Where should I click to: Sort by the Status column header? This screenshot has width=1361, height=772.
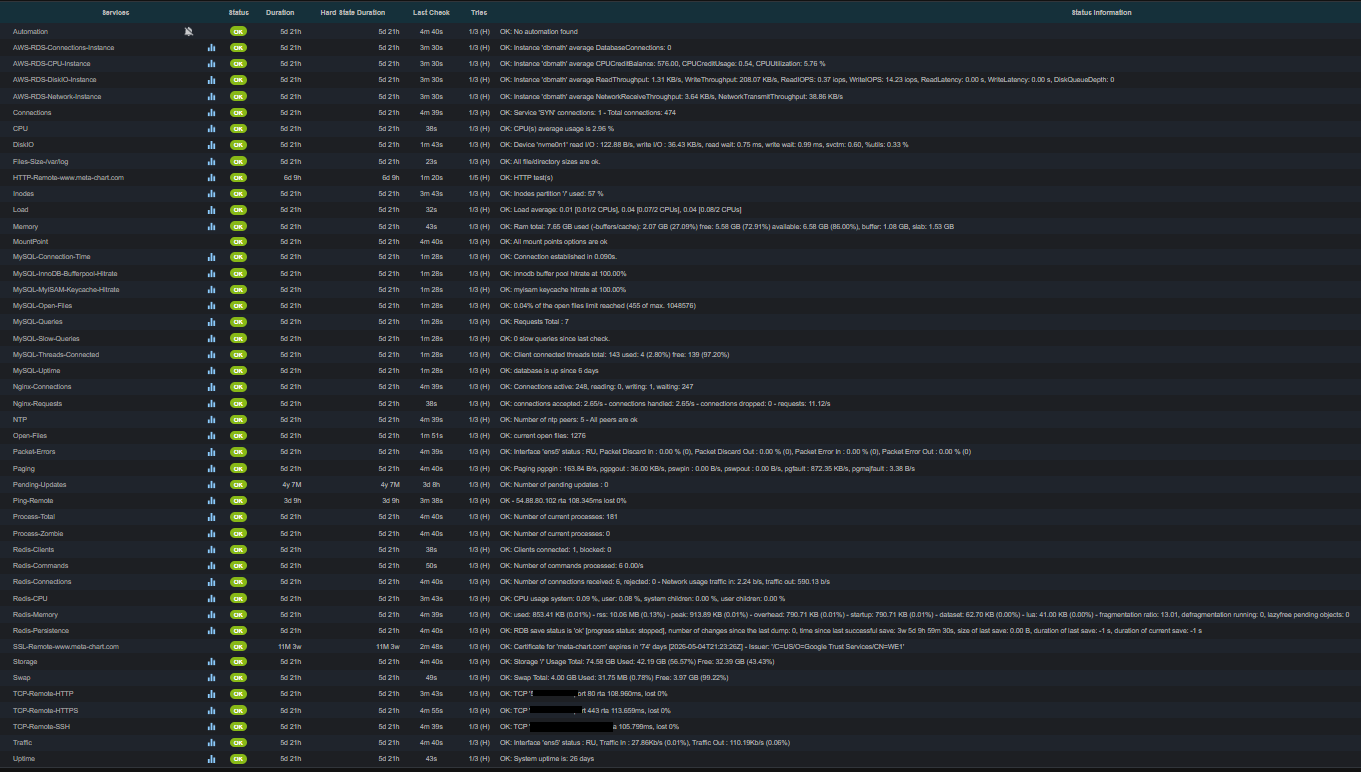pos(238,13)
